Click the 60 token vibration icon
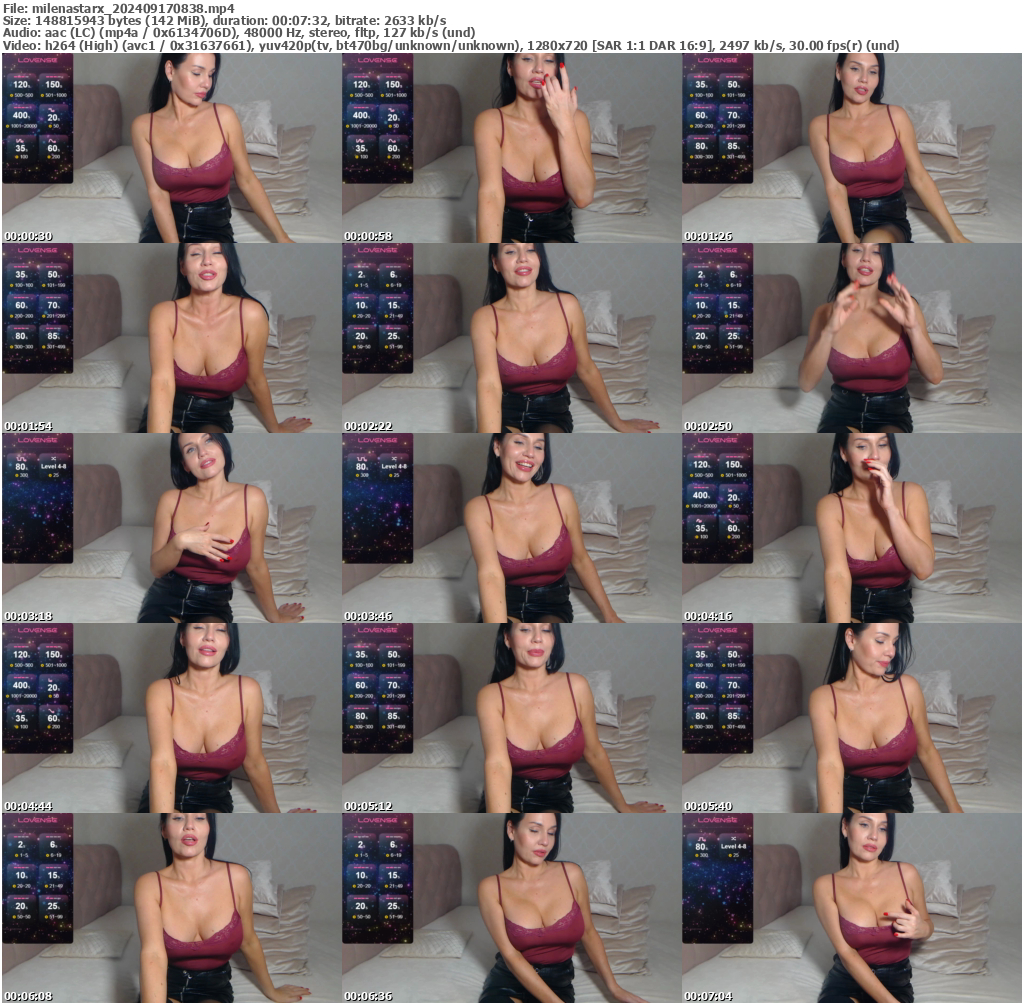The image size is (1024, 1003). click(x=52, y=146)
